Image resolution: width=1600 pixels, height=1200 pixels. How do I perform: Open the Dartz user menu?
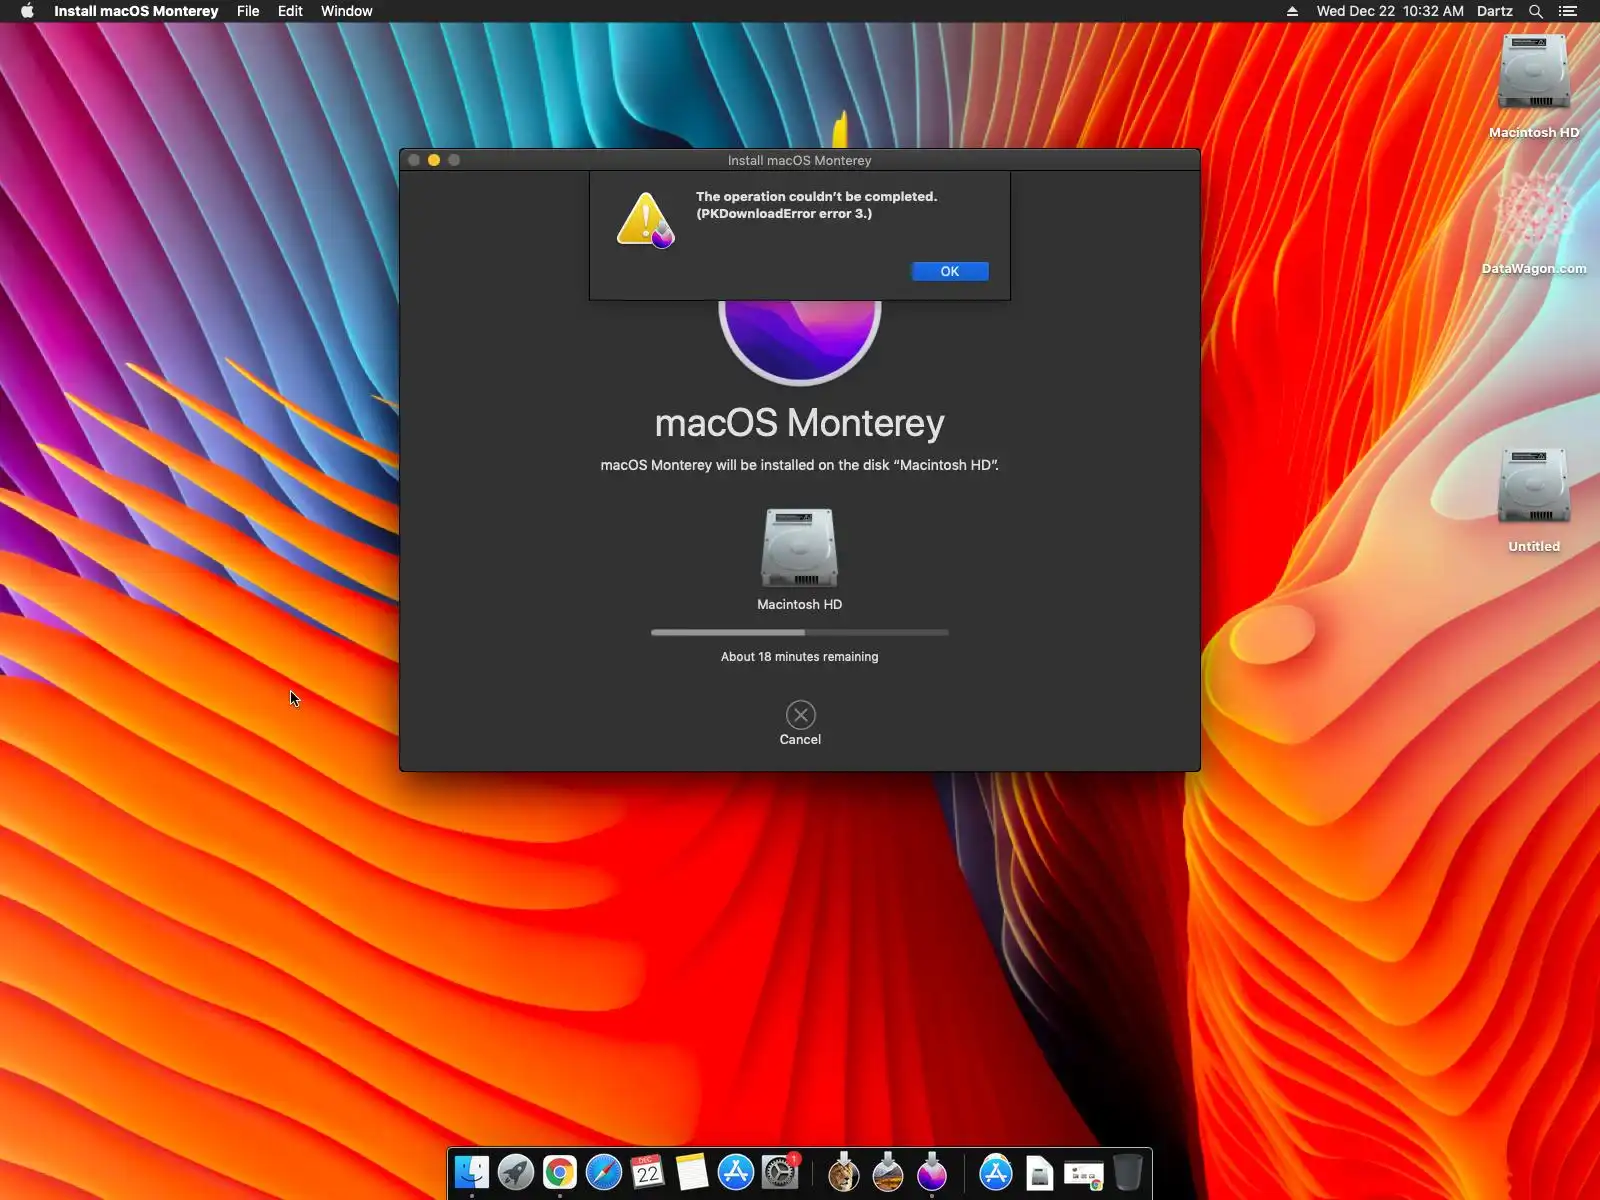(1495, 11)
